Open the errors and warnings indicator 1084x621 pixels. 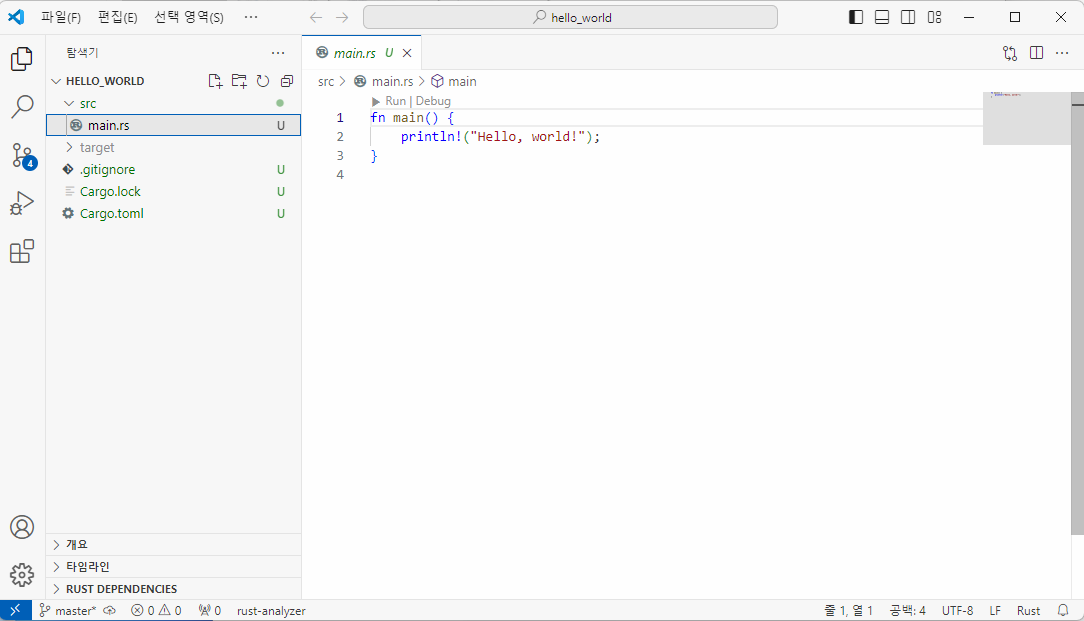[156, 611]
